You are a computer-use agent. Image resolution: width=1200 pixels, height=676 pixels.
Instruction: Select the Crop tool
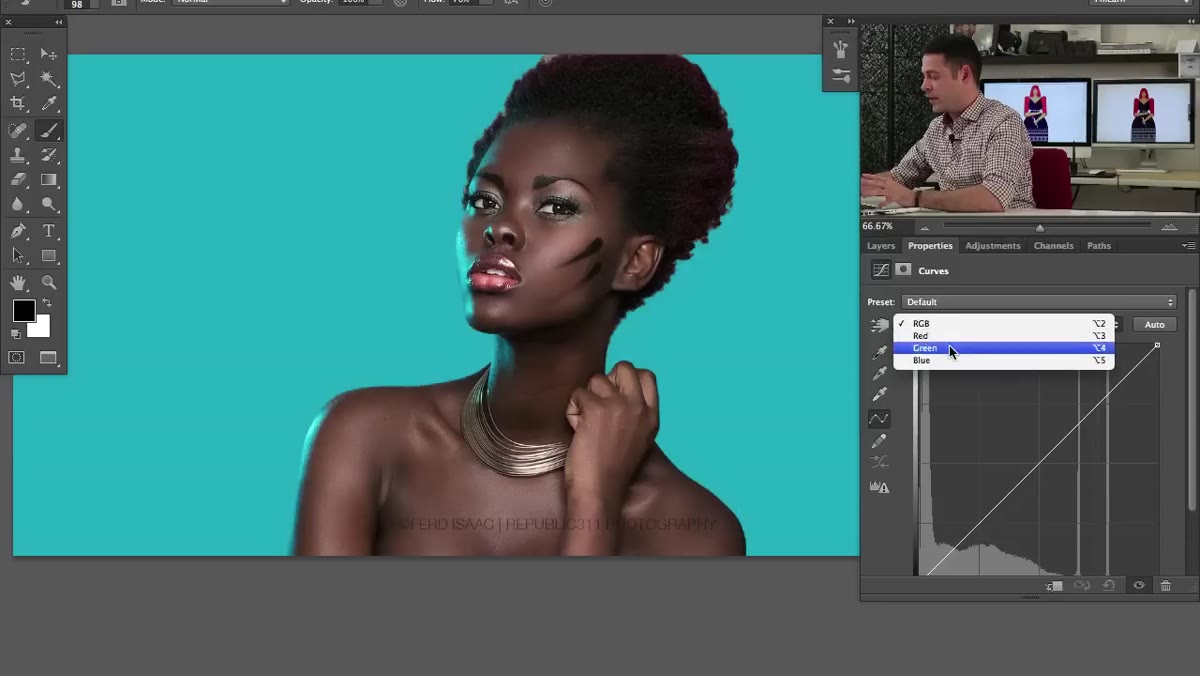pos(18,104)
